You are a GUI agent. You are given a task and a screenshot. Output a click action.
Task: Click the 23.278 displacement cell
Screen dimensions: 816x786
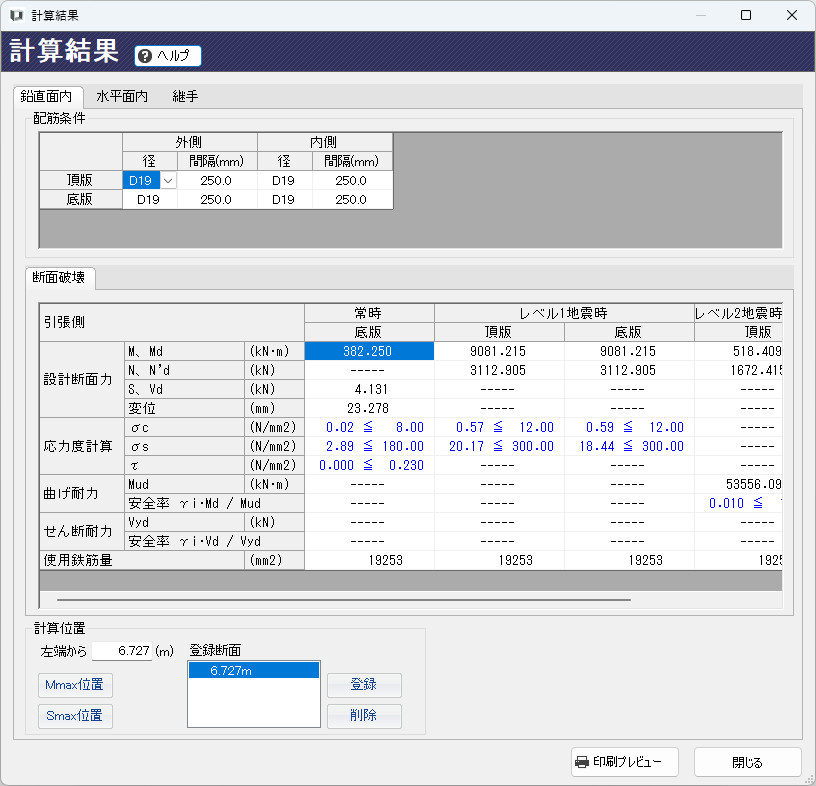pyautogui.click(x=369, y=408)
